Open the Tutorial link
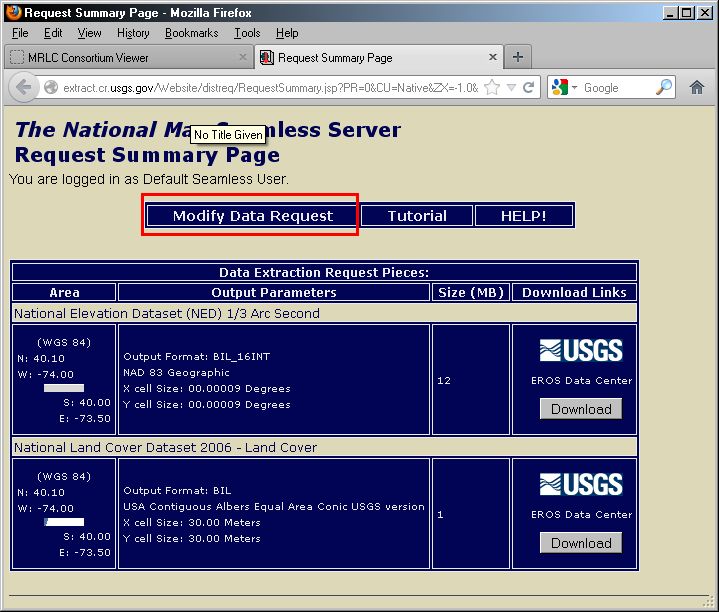This screenshot has height=612, width=719. coord(417,216)
